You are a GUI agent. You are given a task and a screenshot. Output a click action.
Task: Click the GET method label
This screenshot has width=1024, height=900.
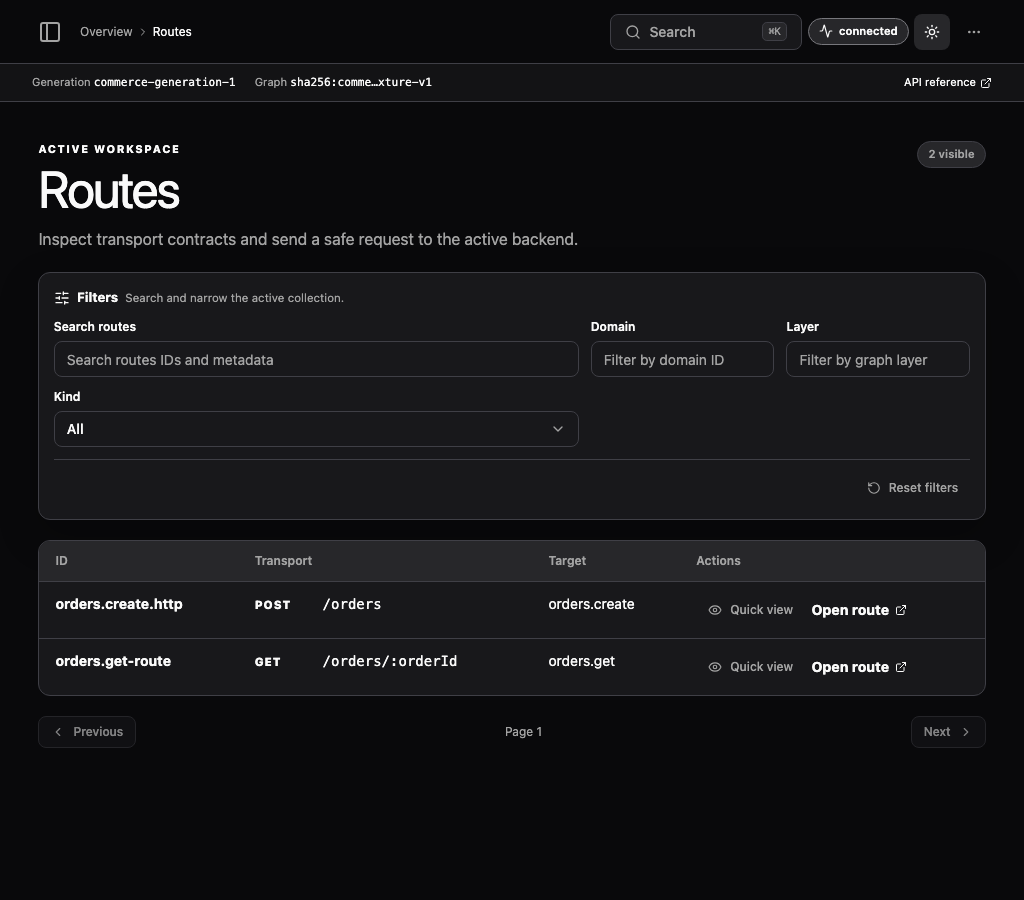tap(267, 662)
